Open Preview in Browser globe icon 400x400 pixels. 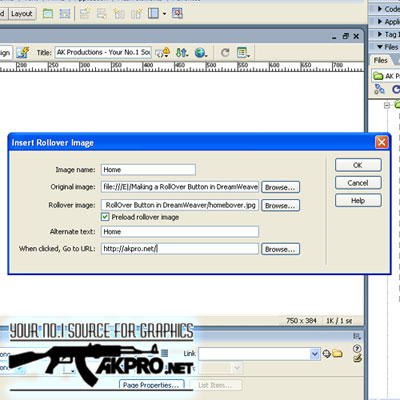[x=201, y=52]
